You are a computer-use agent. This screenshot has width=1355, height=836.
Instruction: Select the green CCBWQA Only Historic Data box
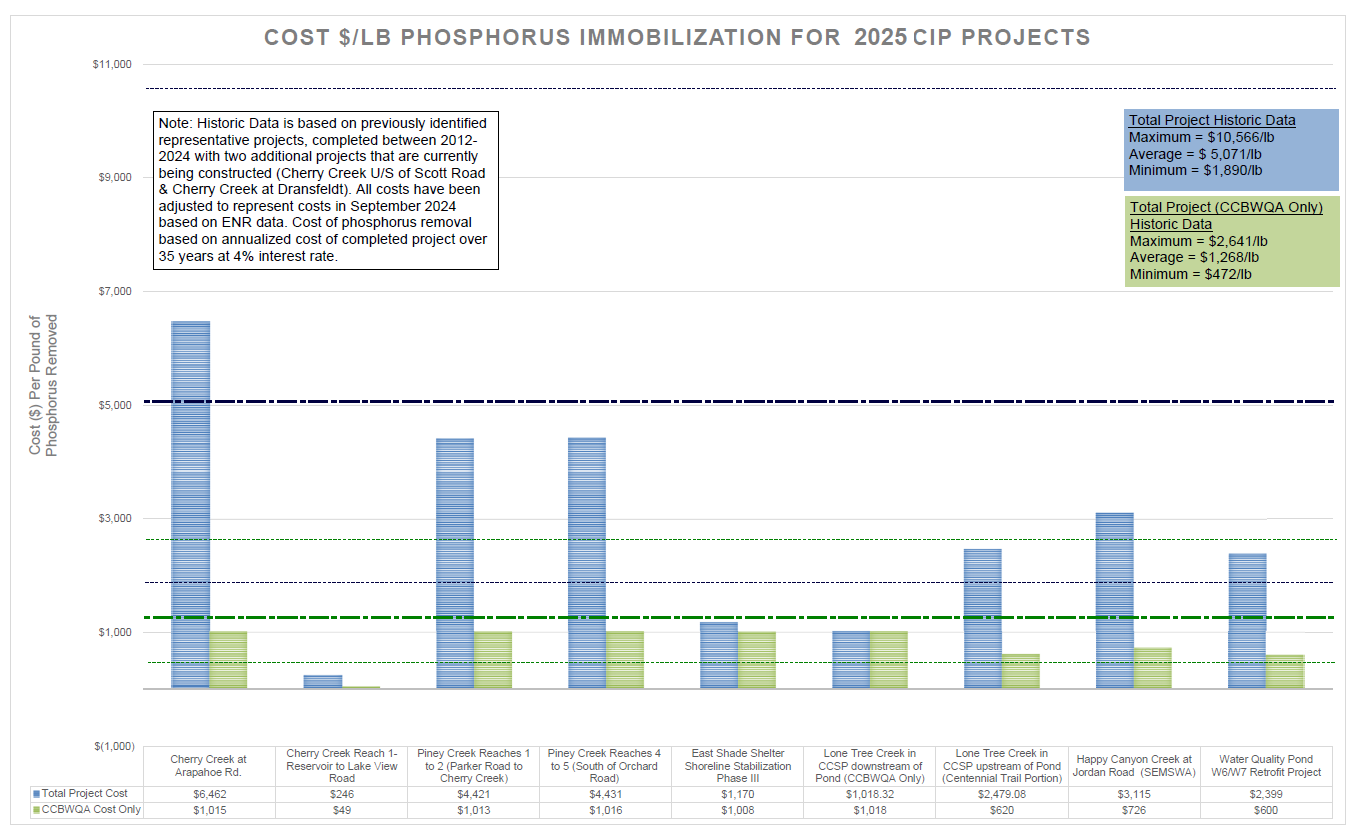pyautogui.click(x=1231, y=240)
